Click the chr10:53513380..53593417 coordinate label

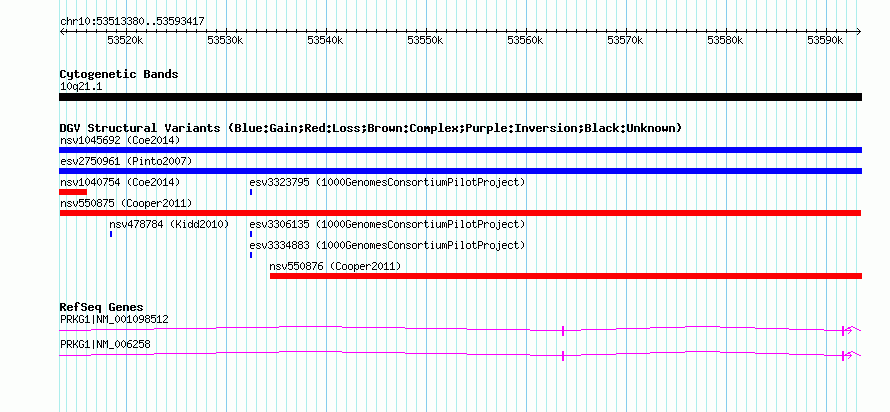coord(132,22)
